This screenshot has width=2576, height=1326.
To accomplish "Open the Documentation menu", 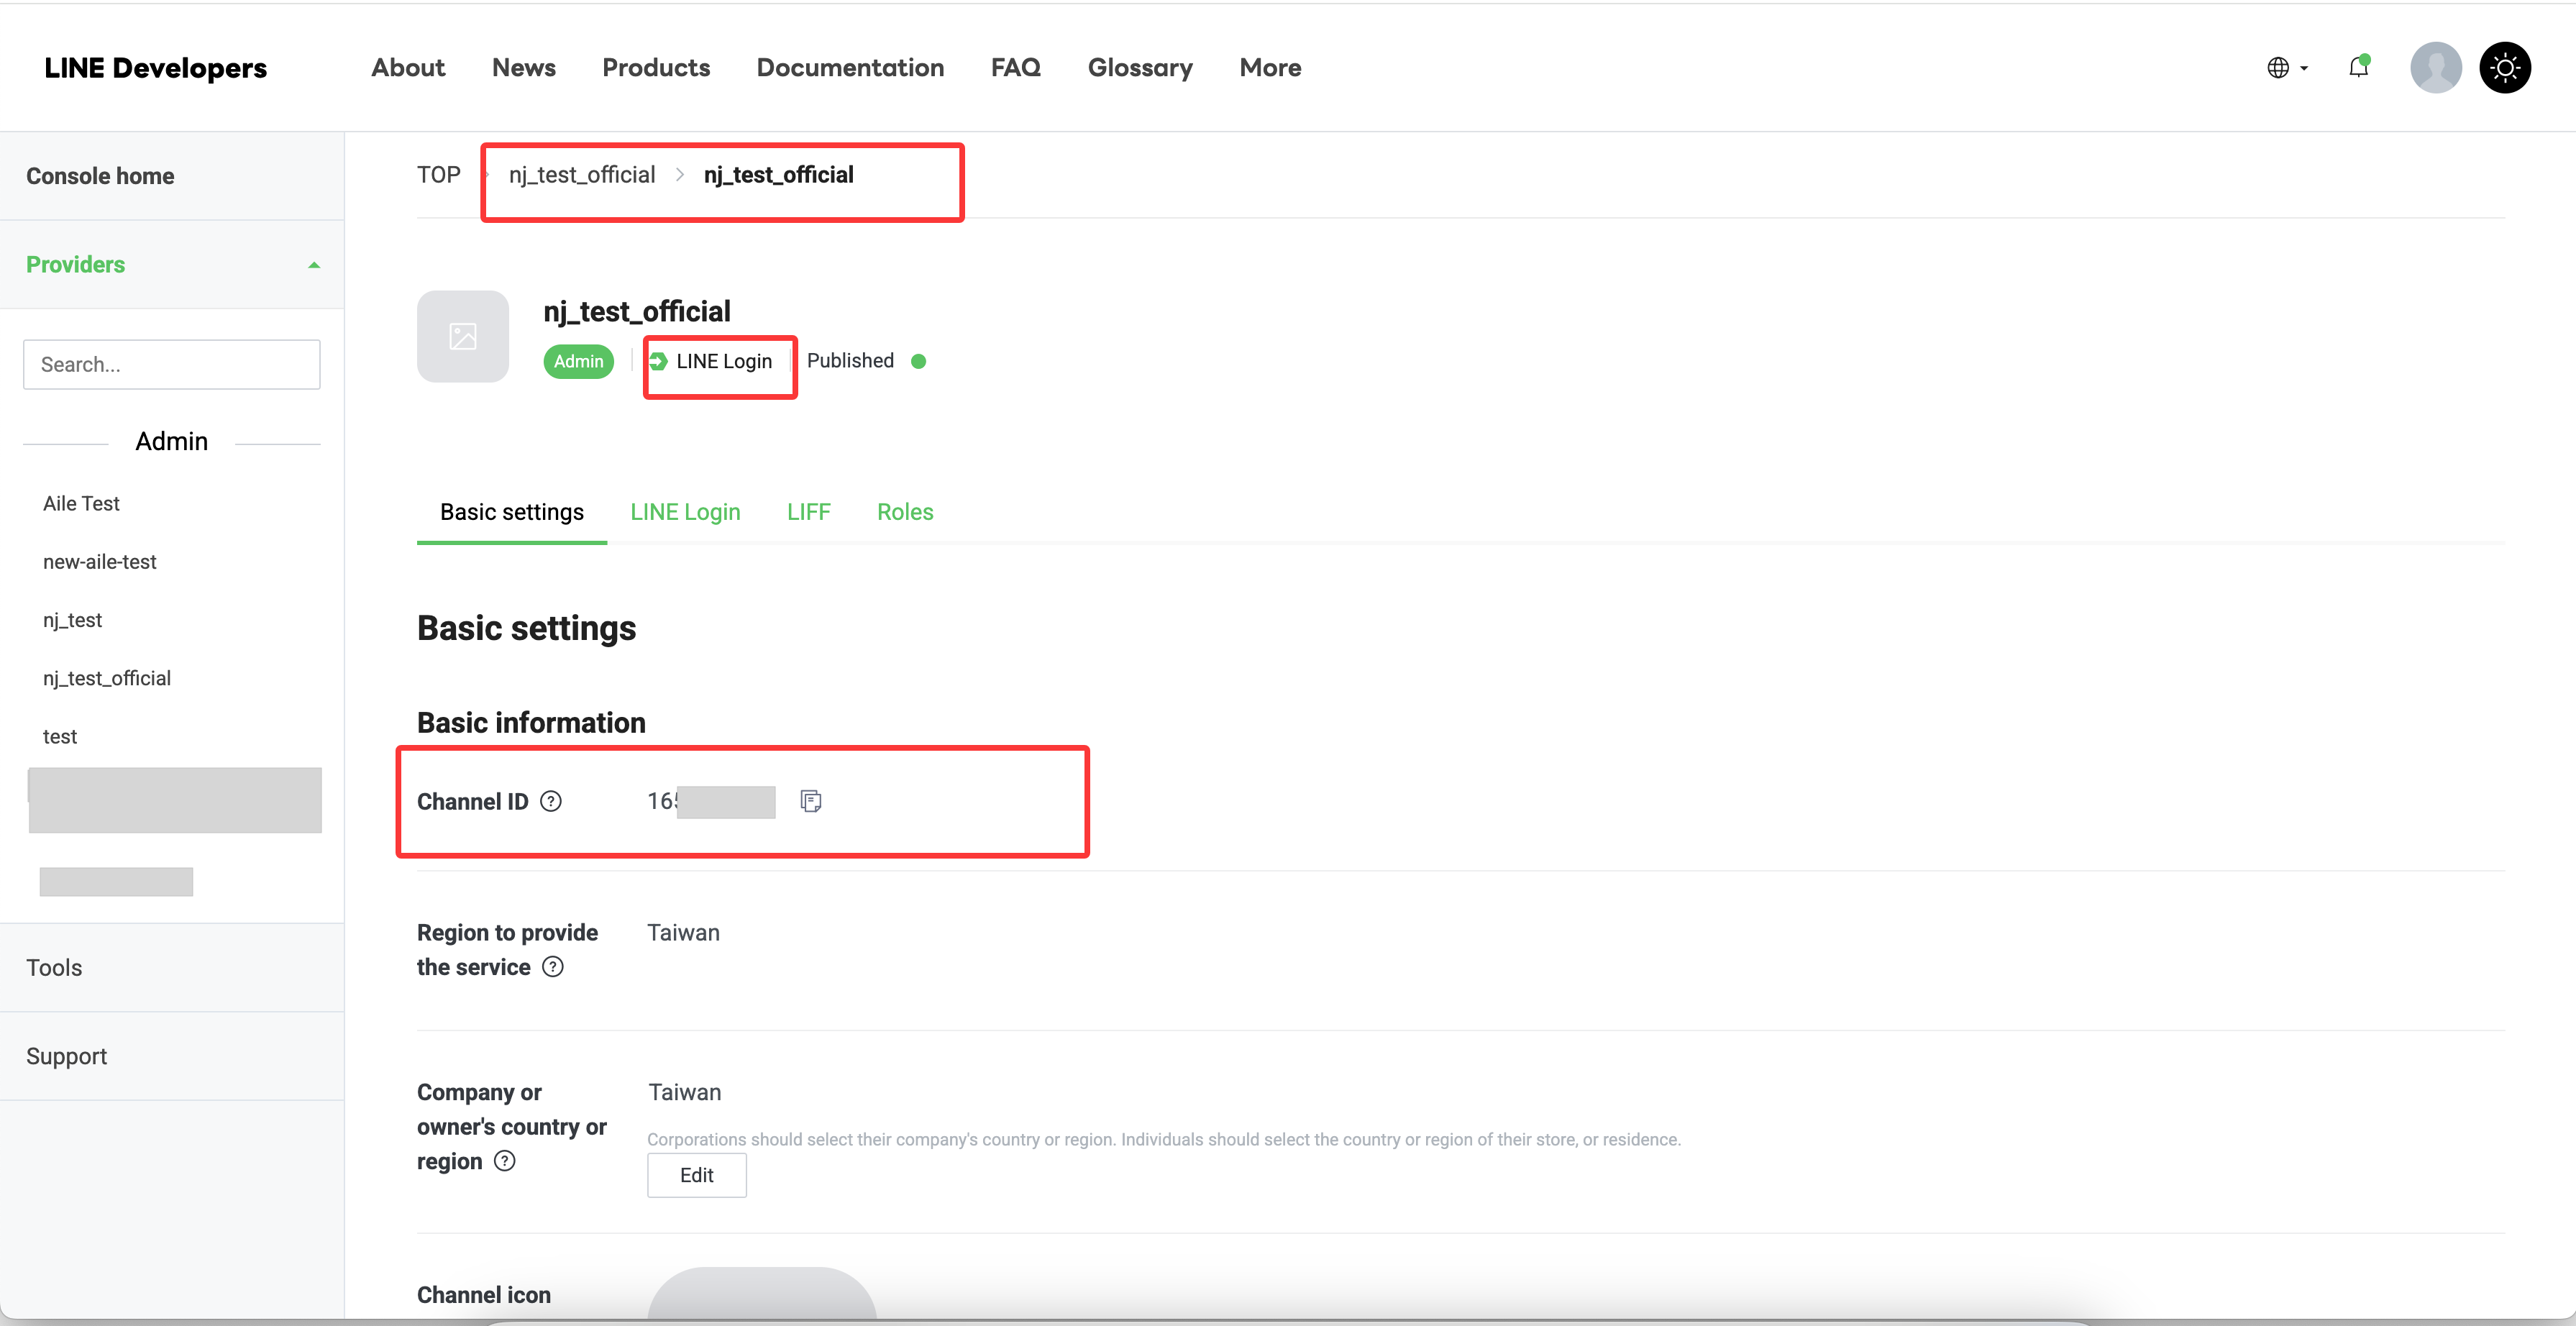I will click(850, 68).
